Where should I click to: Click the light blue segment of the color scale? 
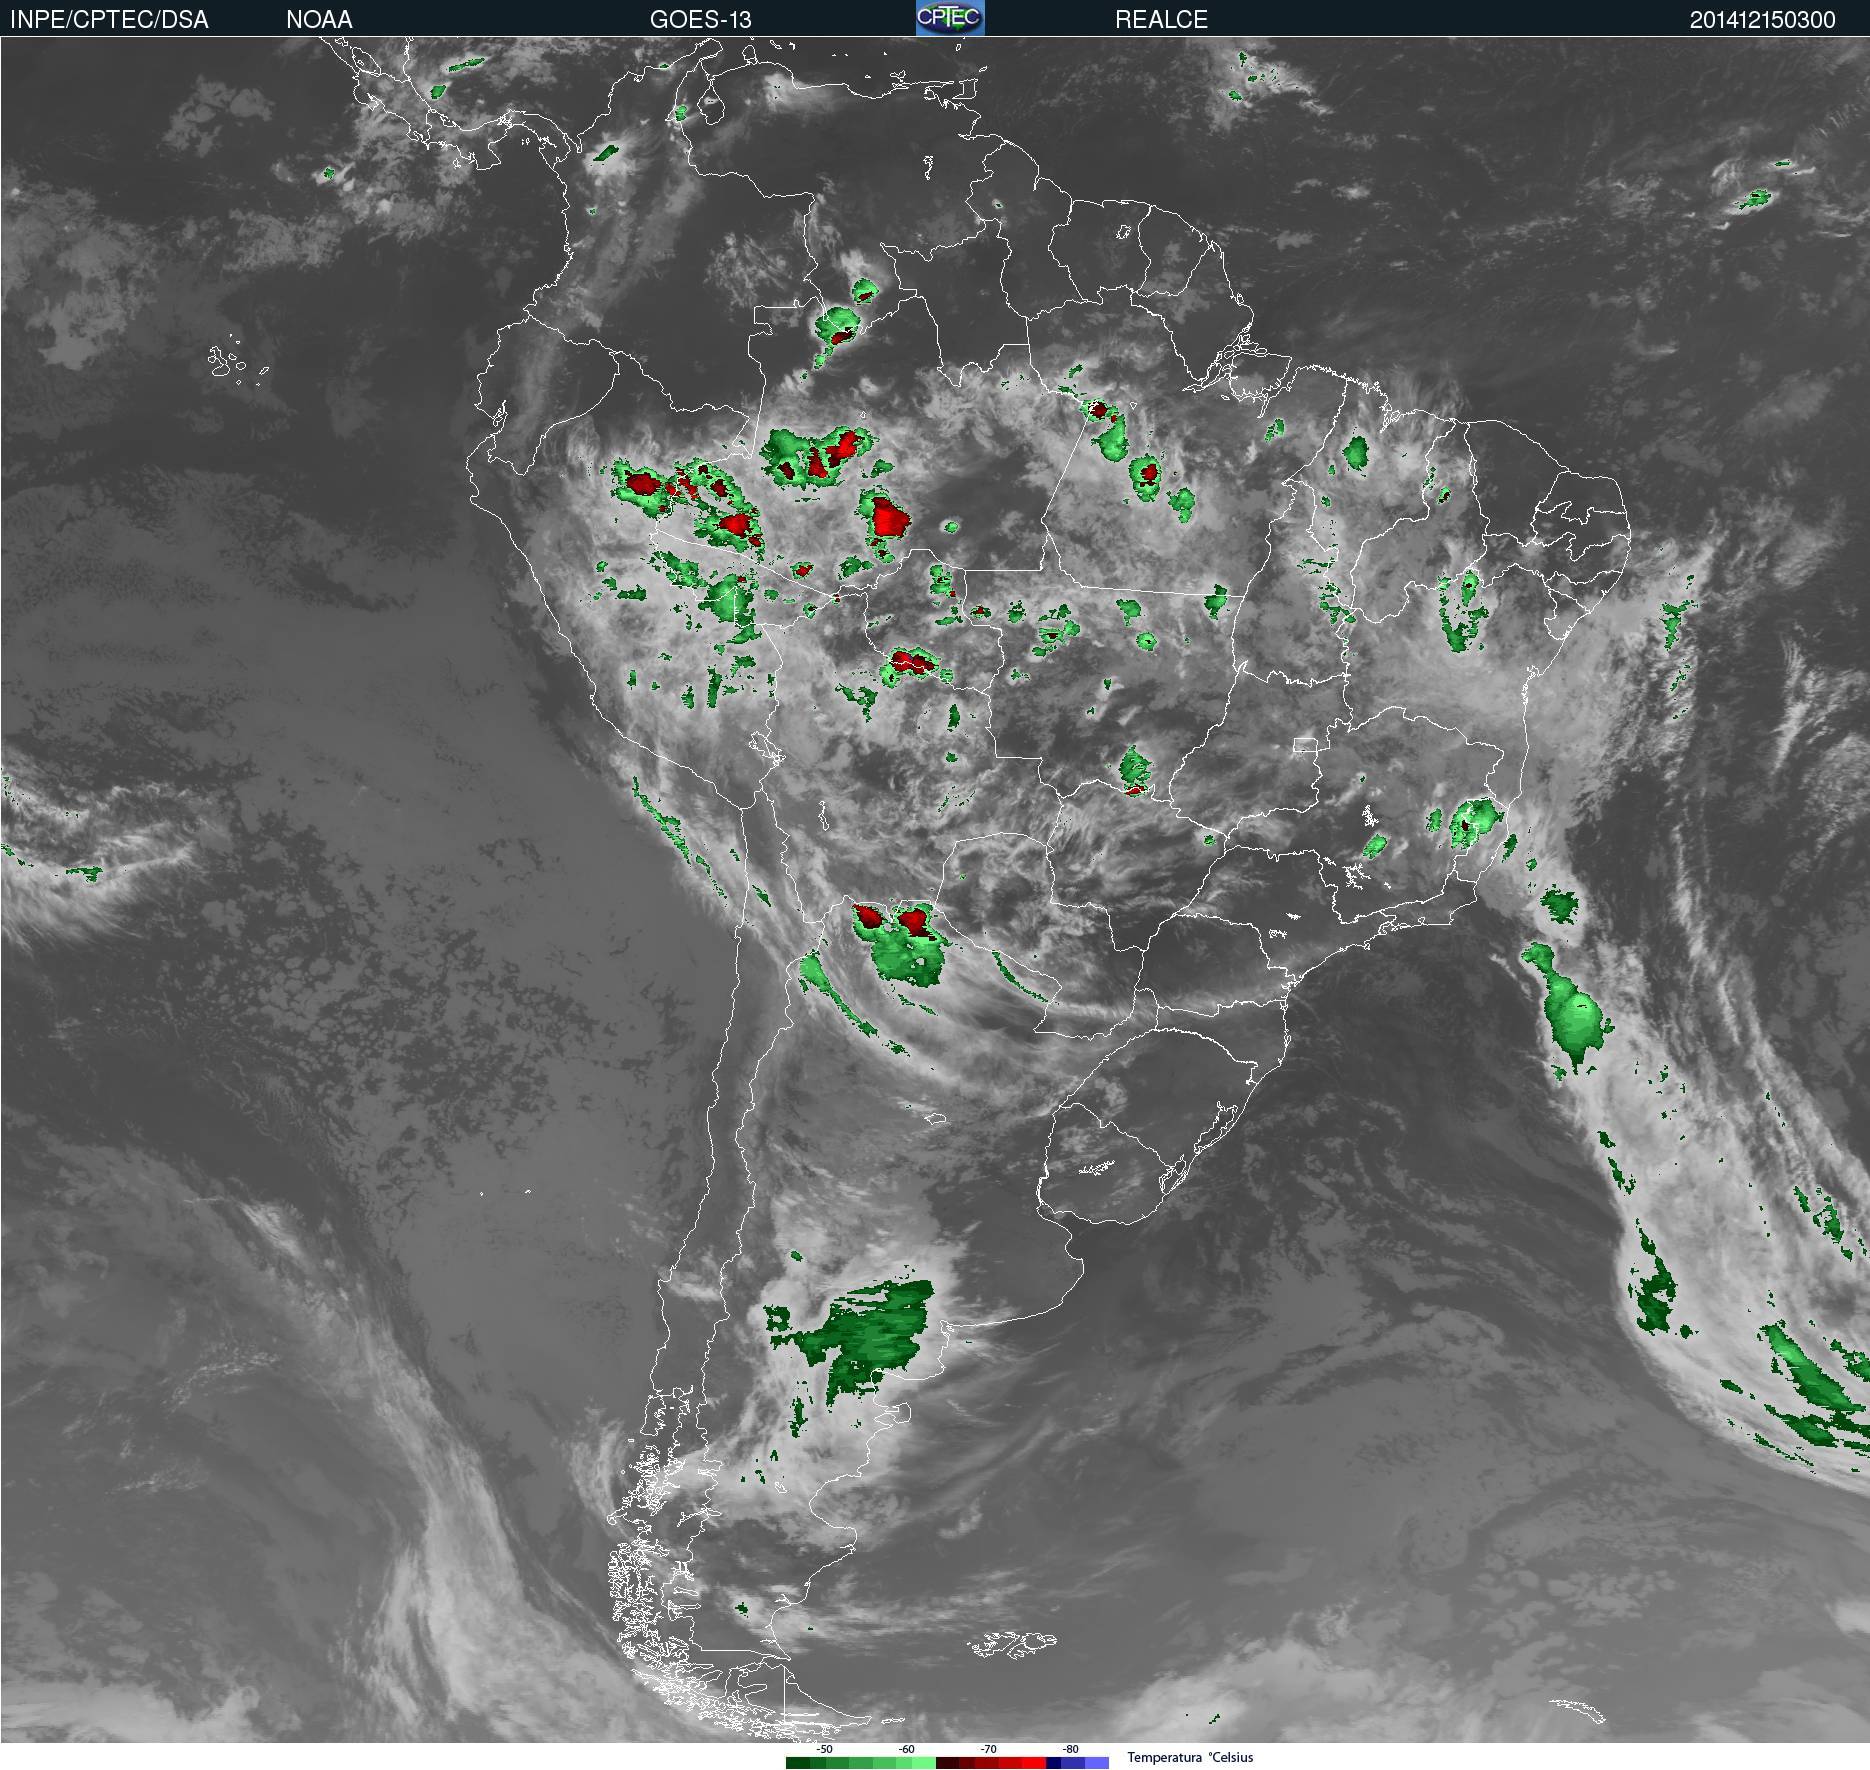1097,1763
